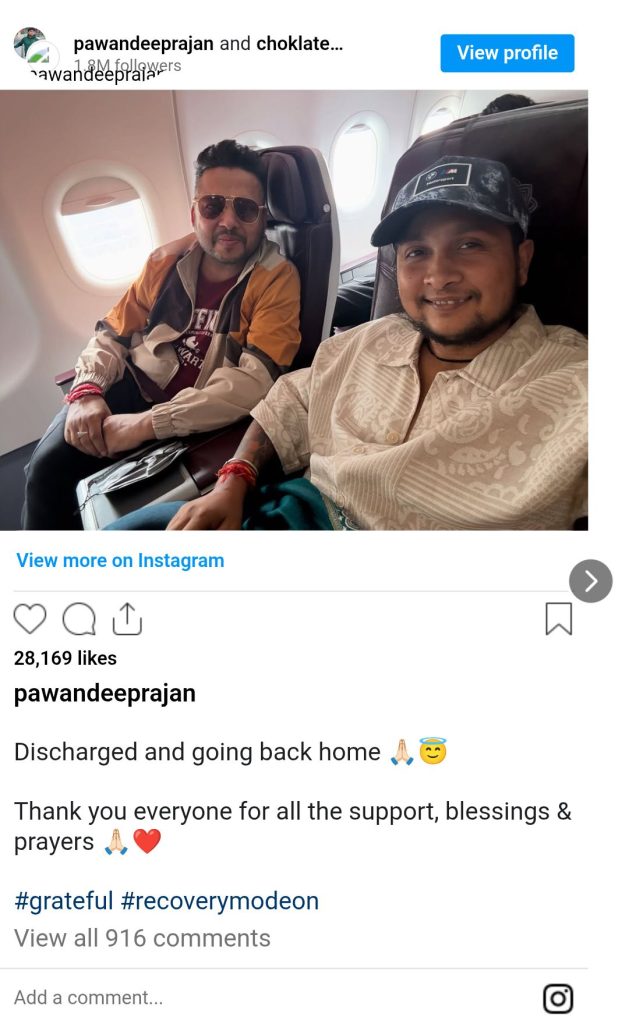
Task: Click the Instagram logo icon
Action: pyautogui.click(x=558, y=999)
